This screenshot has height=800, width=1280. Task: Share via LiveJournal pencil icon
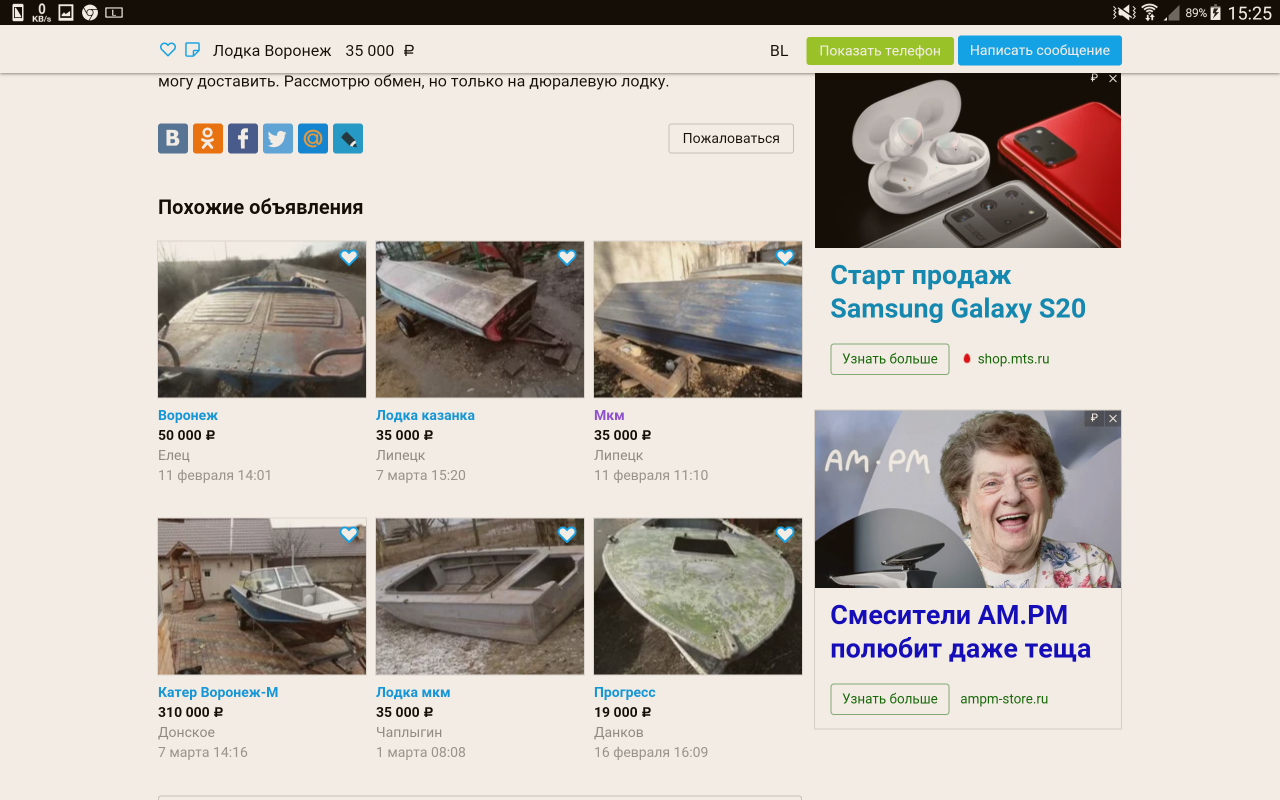[348, 138]
